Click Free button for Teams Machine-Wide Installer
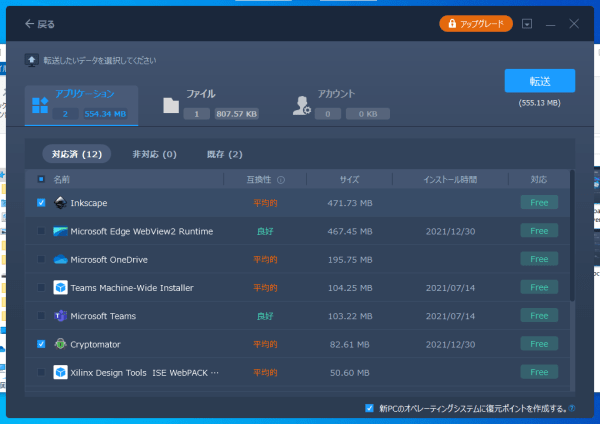The image size is (600, 424). 539,287
